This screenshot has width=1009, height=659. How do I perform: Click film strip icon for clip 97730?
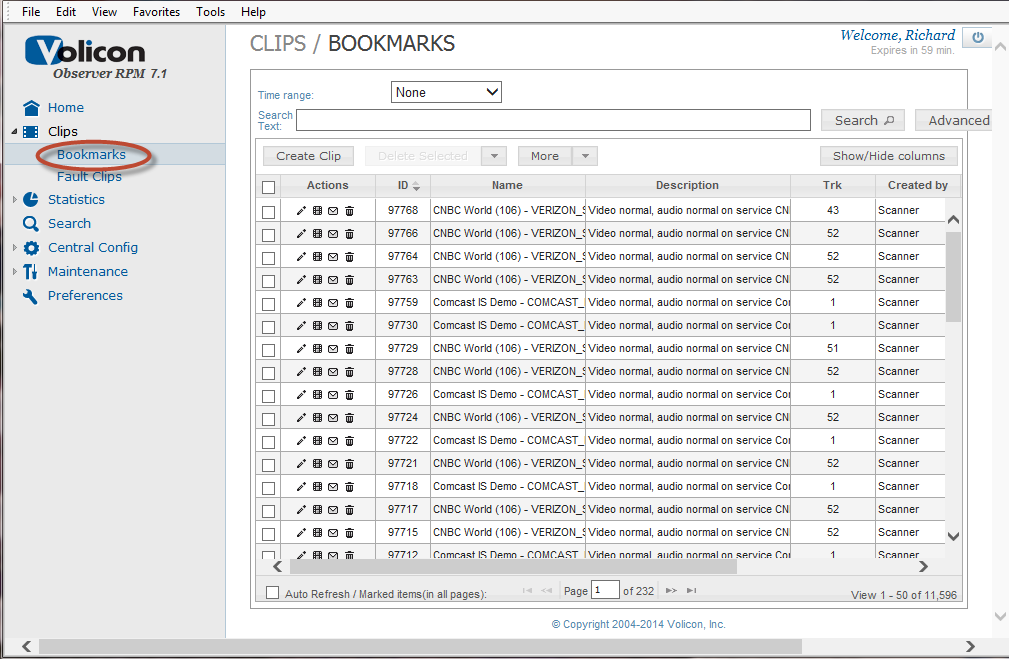(317, 326)
